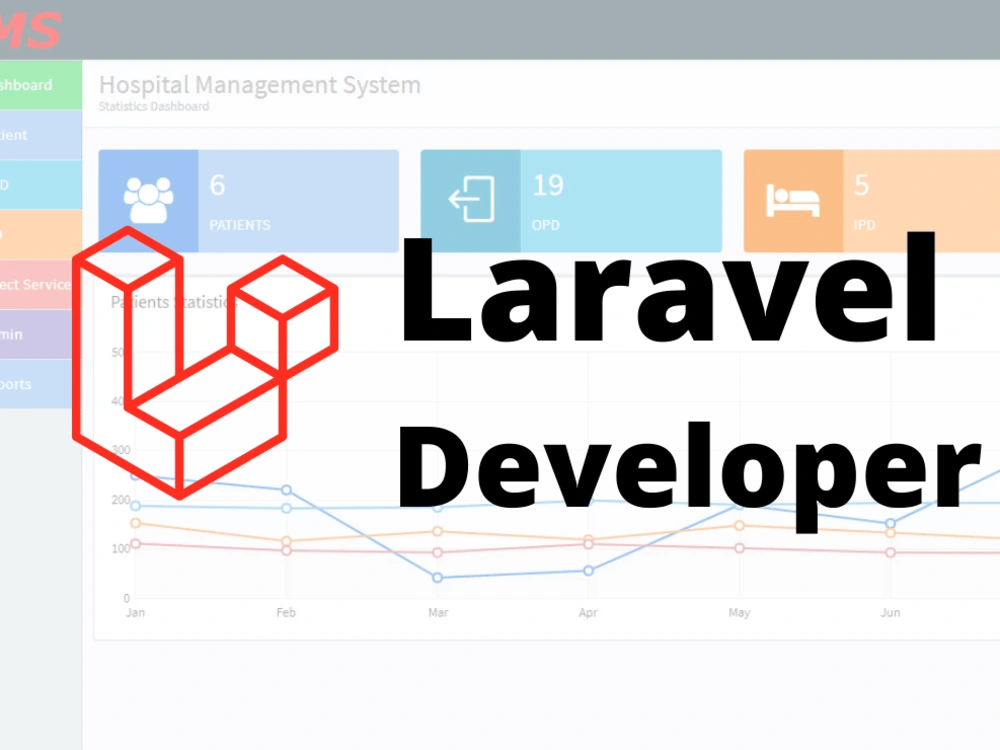This screenshot has height=750, width=1000.
Task: Click the Jan label on chart axis
Action: (x=135, y=612)
